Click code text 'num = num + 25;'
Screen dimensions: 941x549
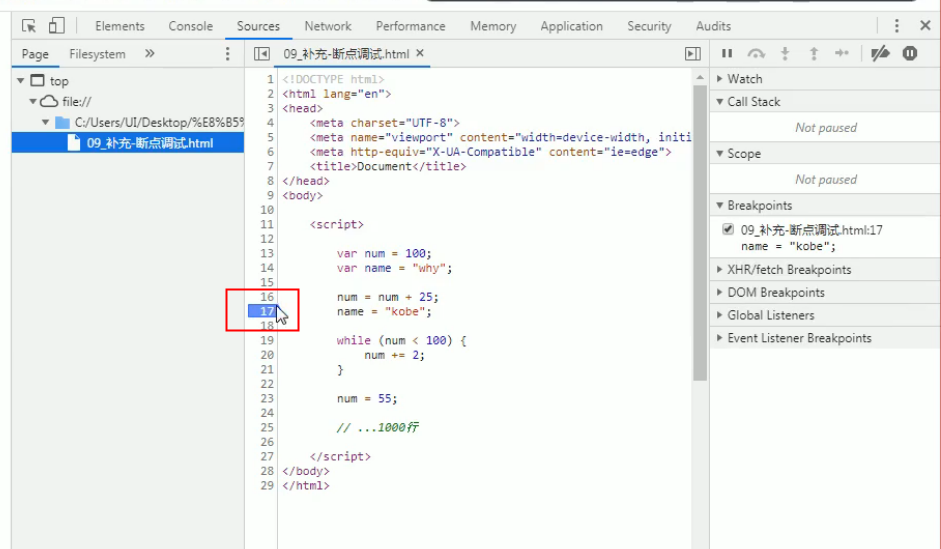[388, 296]
